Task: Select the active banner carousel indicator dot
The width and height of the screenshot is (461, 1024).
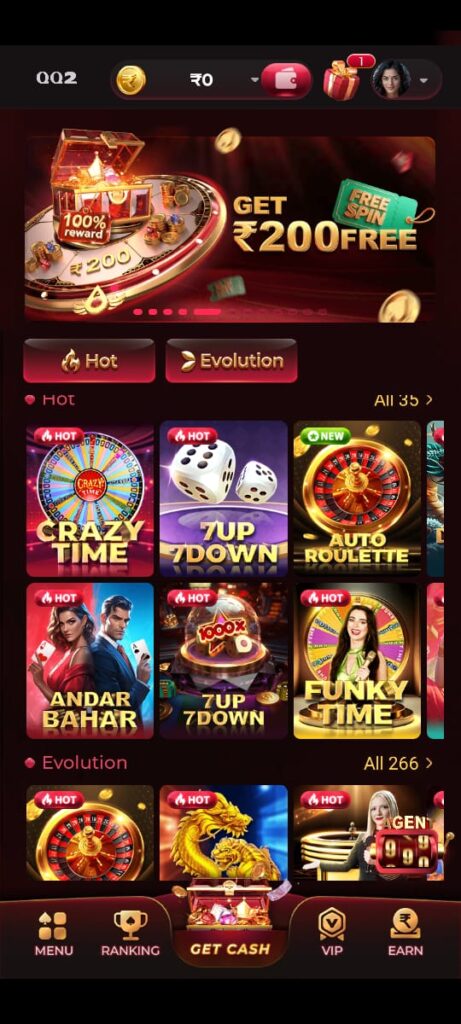Action: [206, 312]
